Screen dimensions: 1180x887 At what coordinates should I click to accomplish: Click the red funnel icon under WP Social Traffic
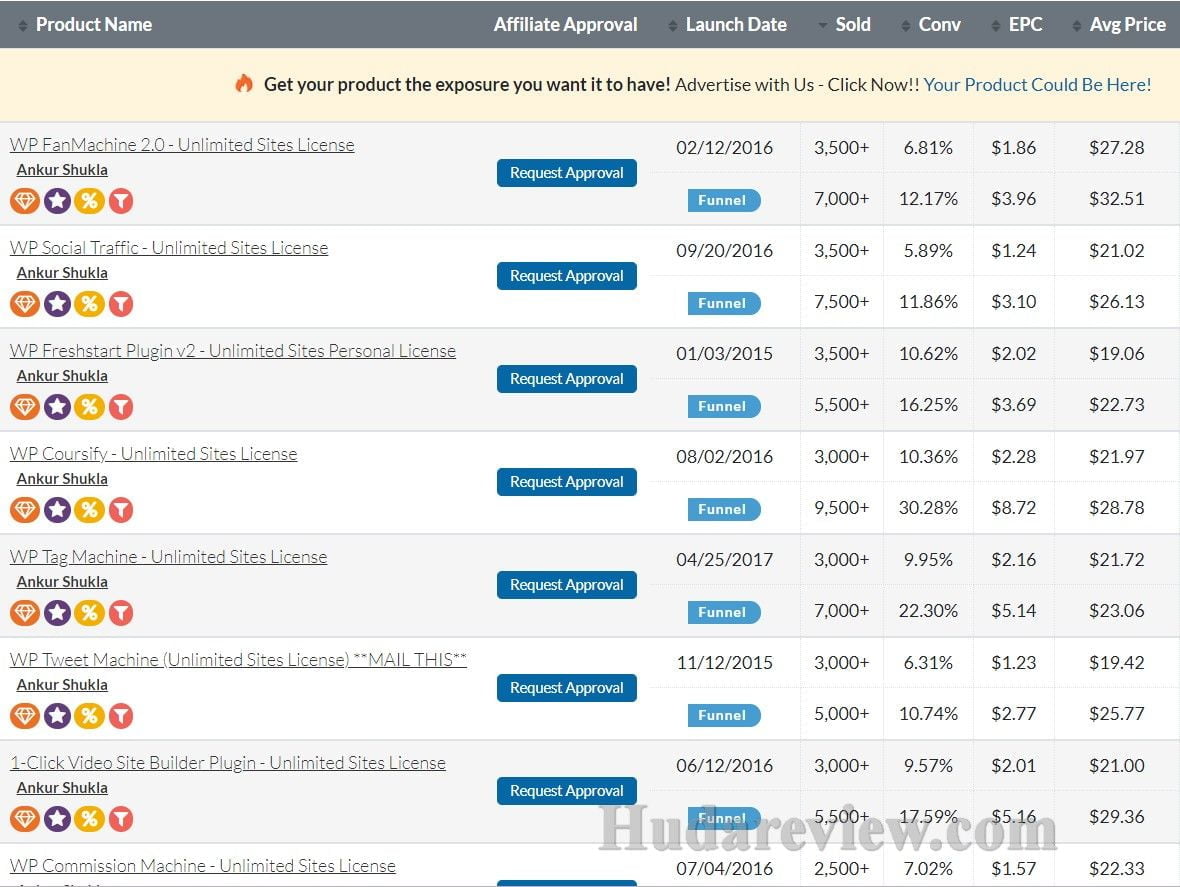120,304
